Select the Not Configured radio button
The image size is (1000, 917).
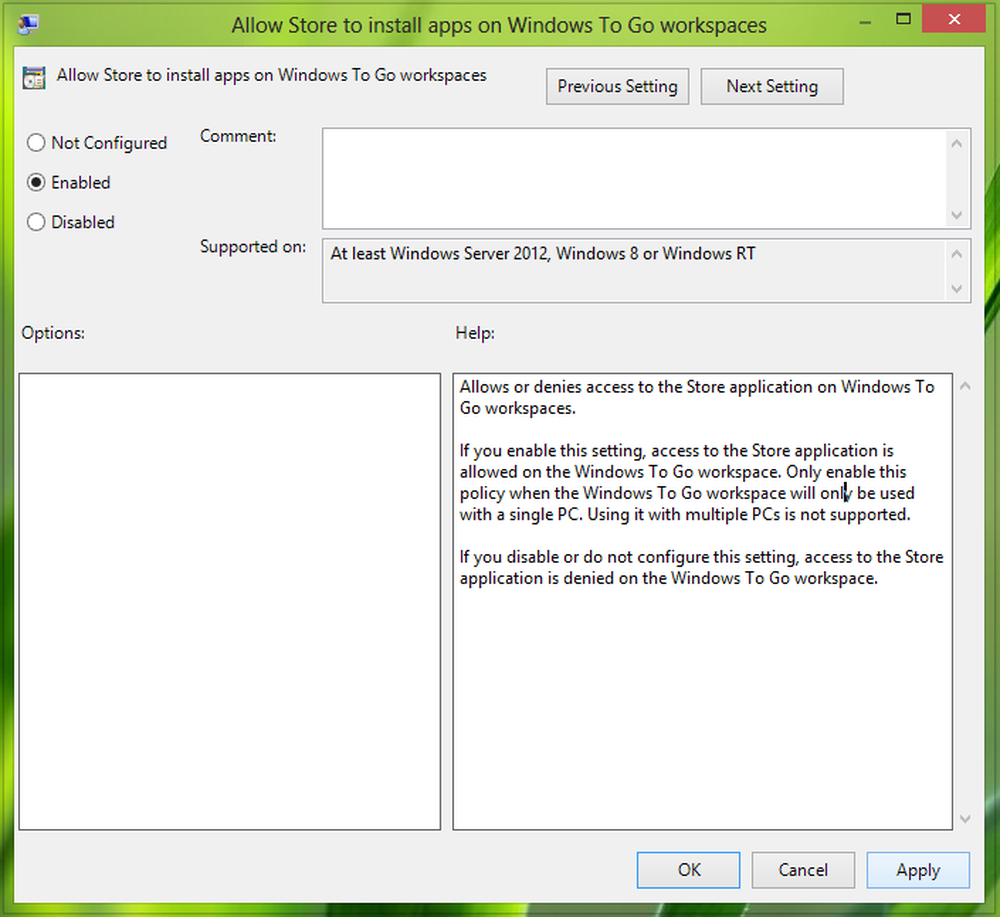click(x=36, y=143)
